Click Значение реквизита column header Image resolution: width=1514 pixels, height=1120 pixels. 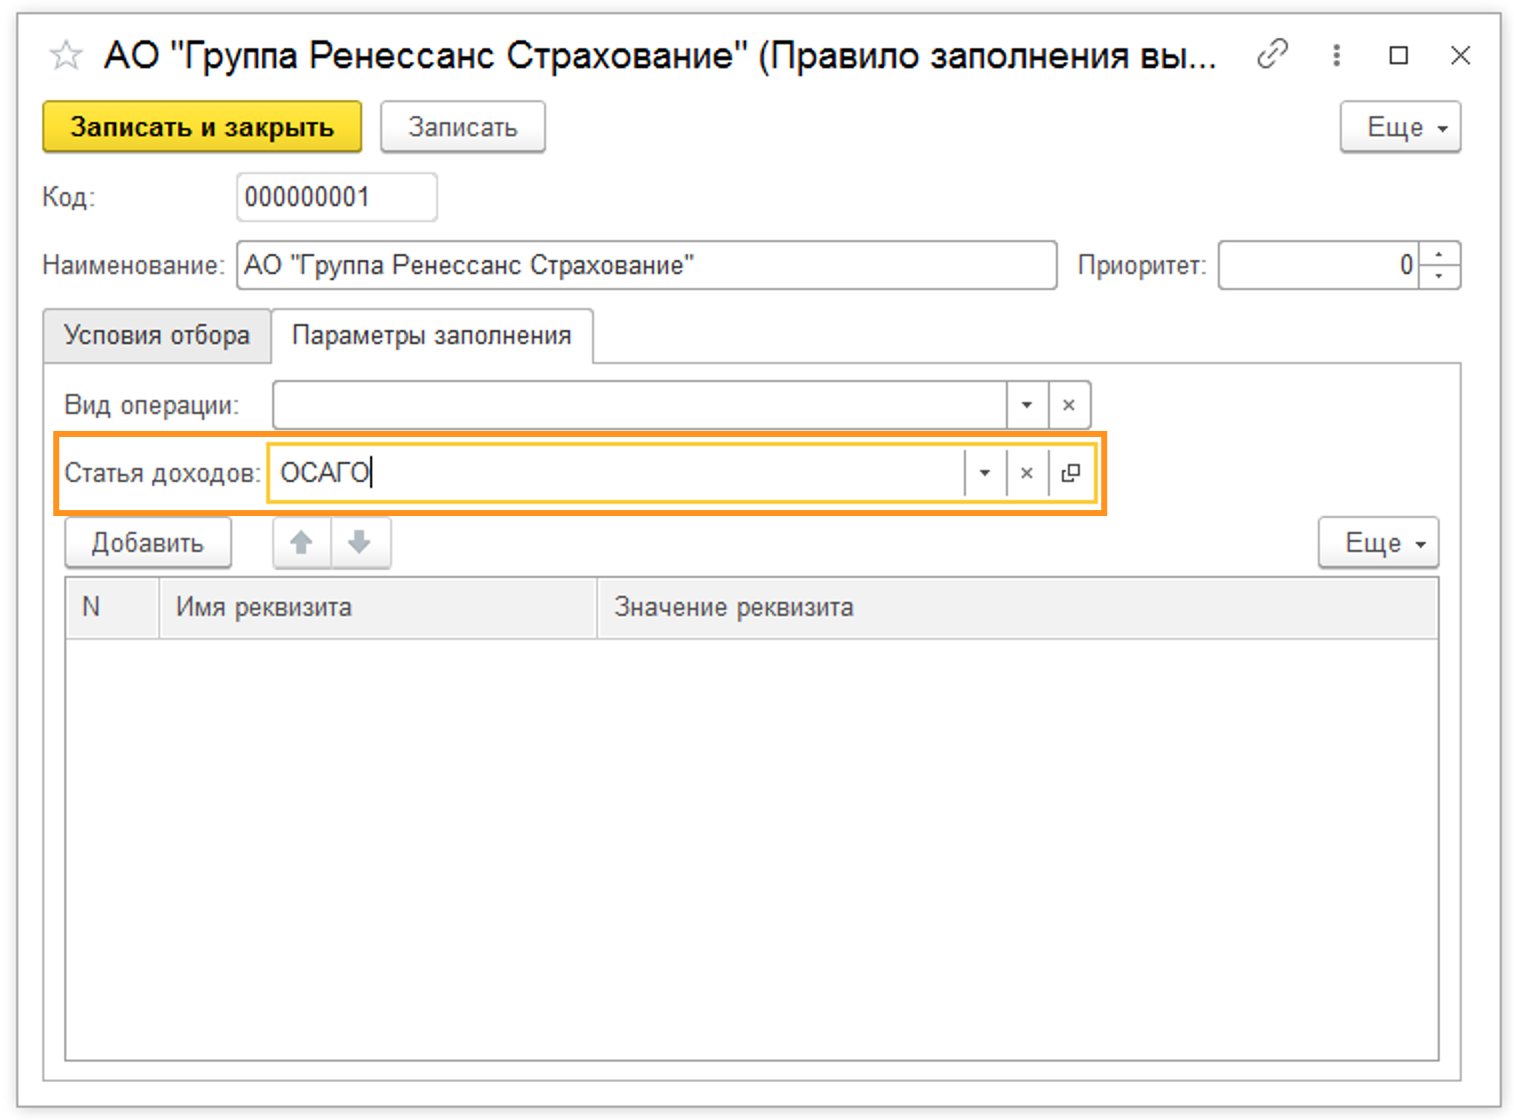(x=1017, y=607)
